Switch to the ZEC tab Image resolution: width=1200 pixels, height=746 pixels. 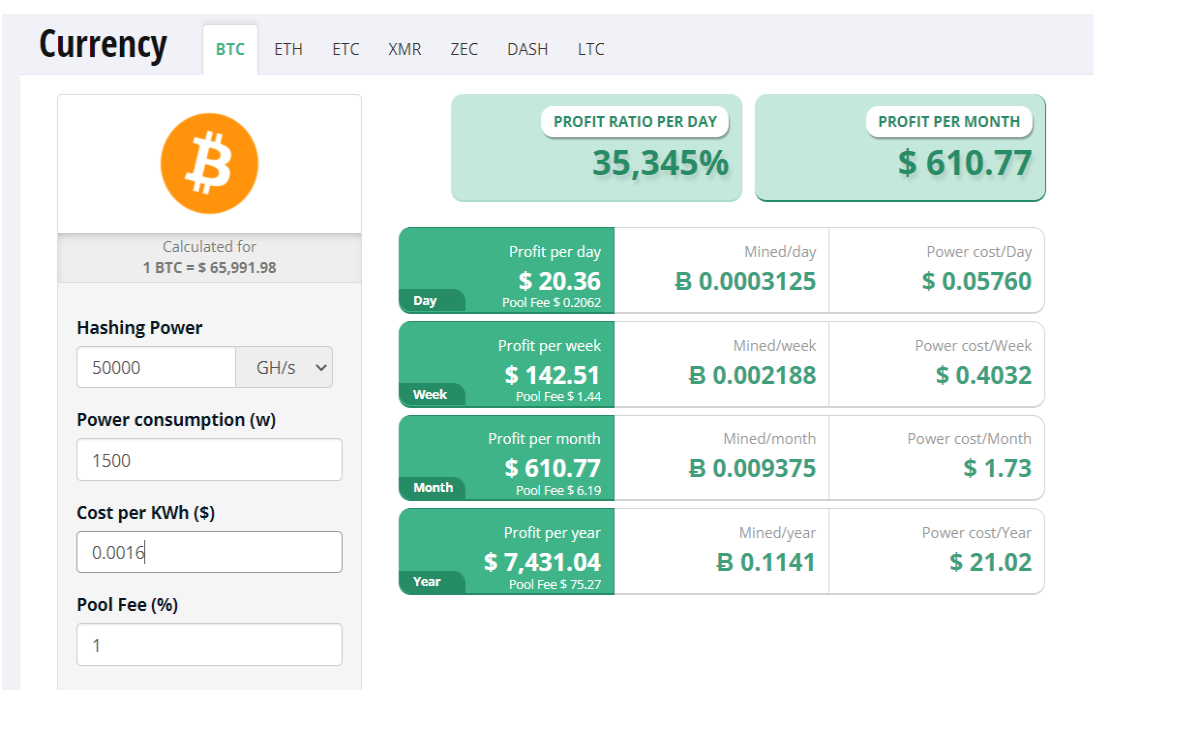click(x=464, y=49)
